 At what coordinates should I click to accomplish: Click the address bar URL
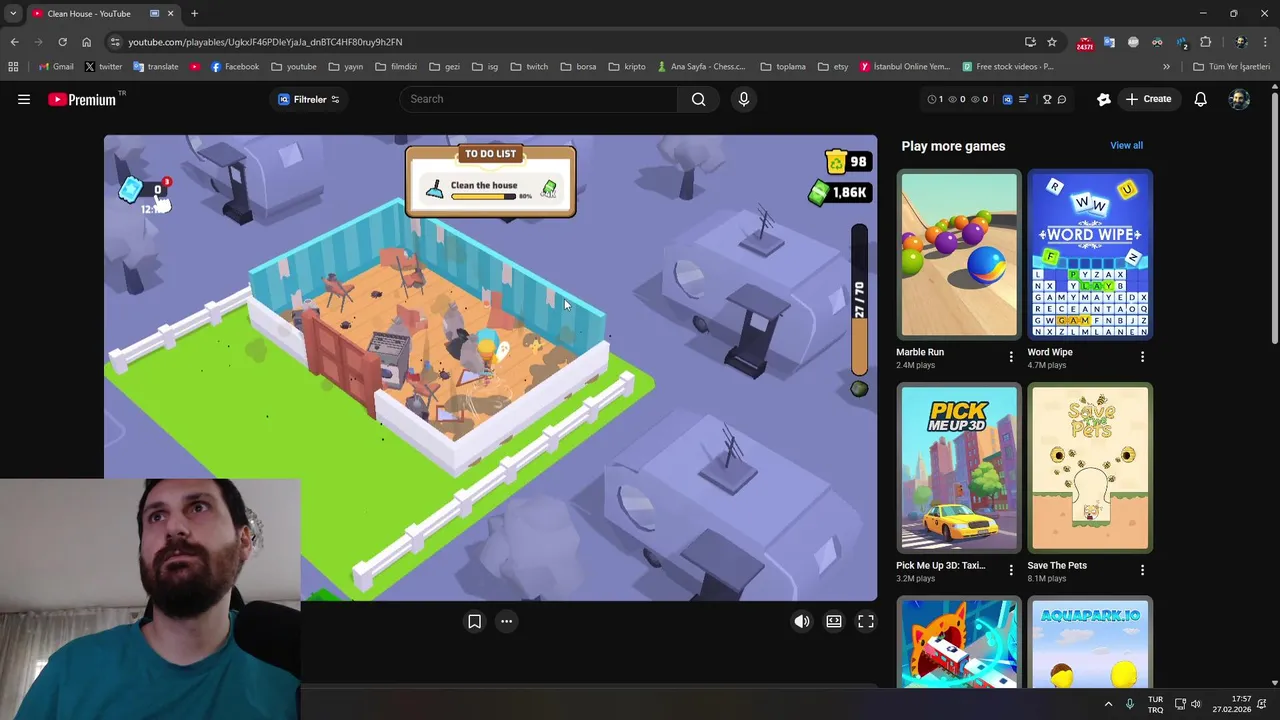pos(265,42)
